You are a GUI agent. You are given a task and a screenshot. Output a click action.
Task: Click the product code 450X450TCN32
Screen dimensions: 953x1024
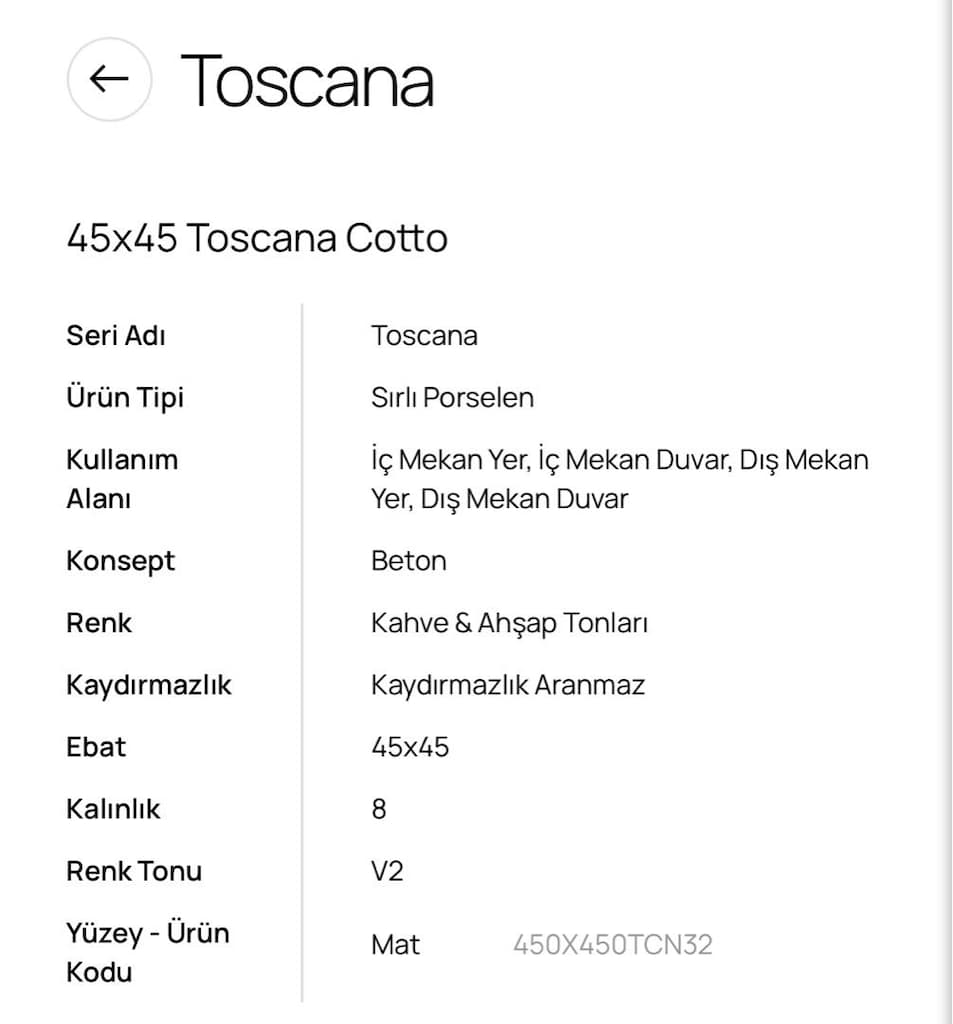(613, 945)
